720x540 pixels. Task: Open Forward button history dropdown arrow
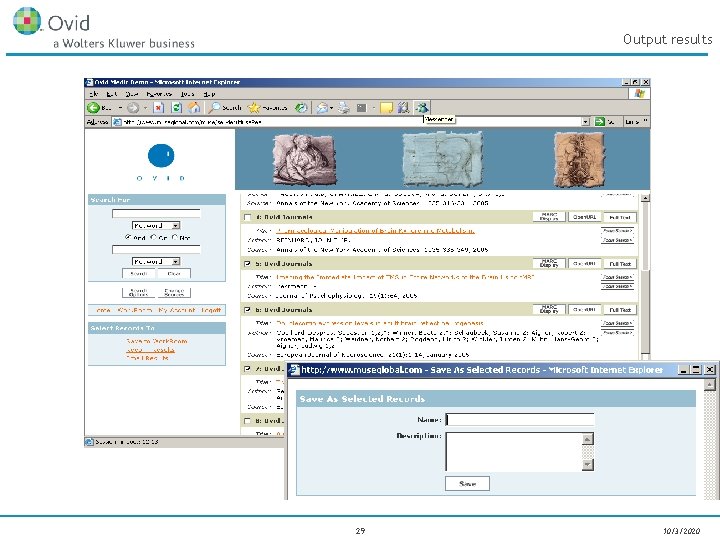(145, 108)
